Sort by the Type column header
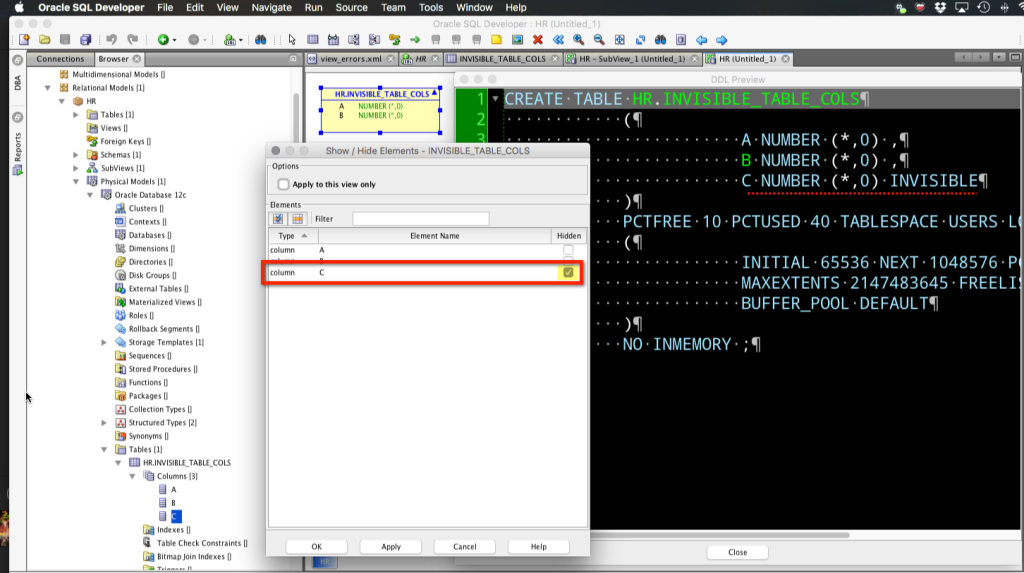Viewport: 1024px width, 573px height. coord(290,236)
